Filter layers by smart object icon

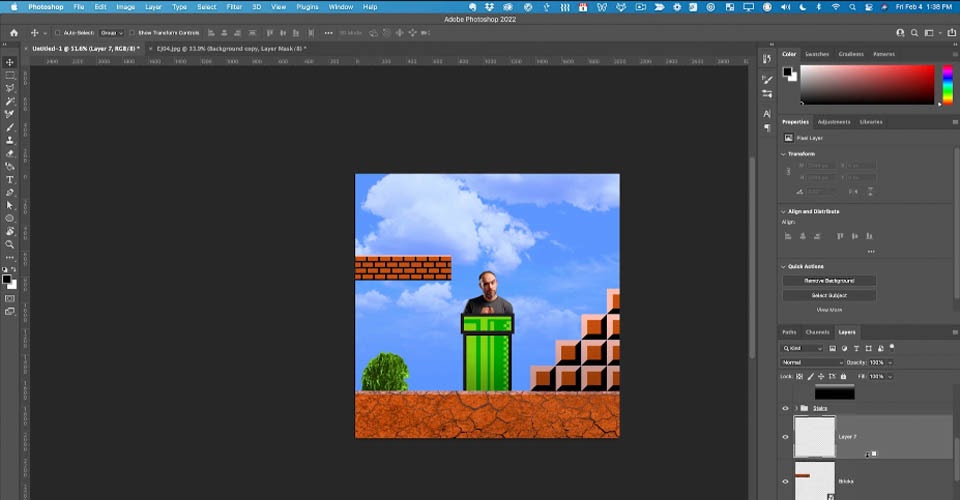pyautogui.click(x=880, y=348)
